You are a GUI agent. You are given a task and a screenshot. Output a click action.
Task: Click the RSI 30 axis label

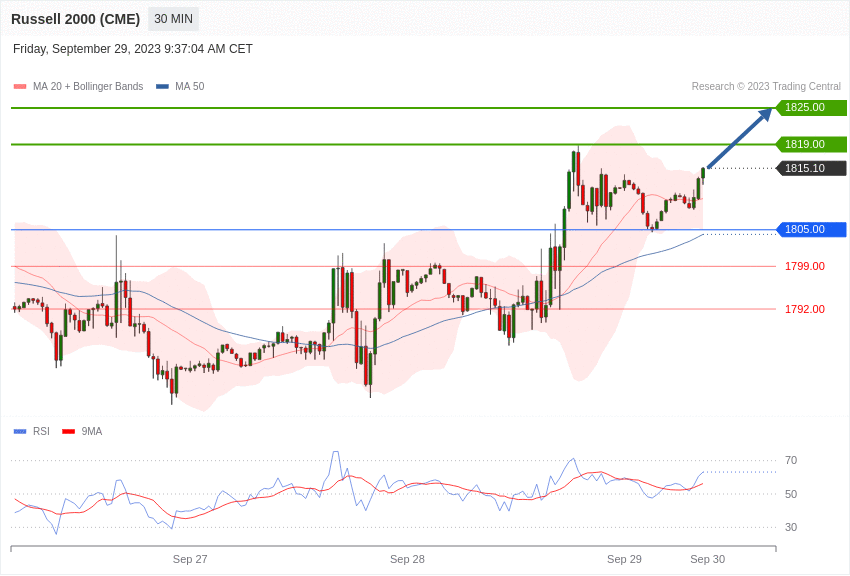pyautogui.click(x=791, y=527)
